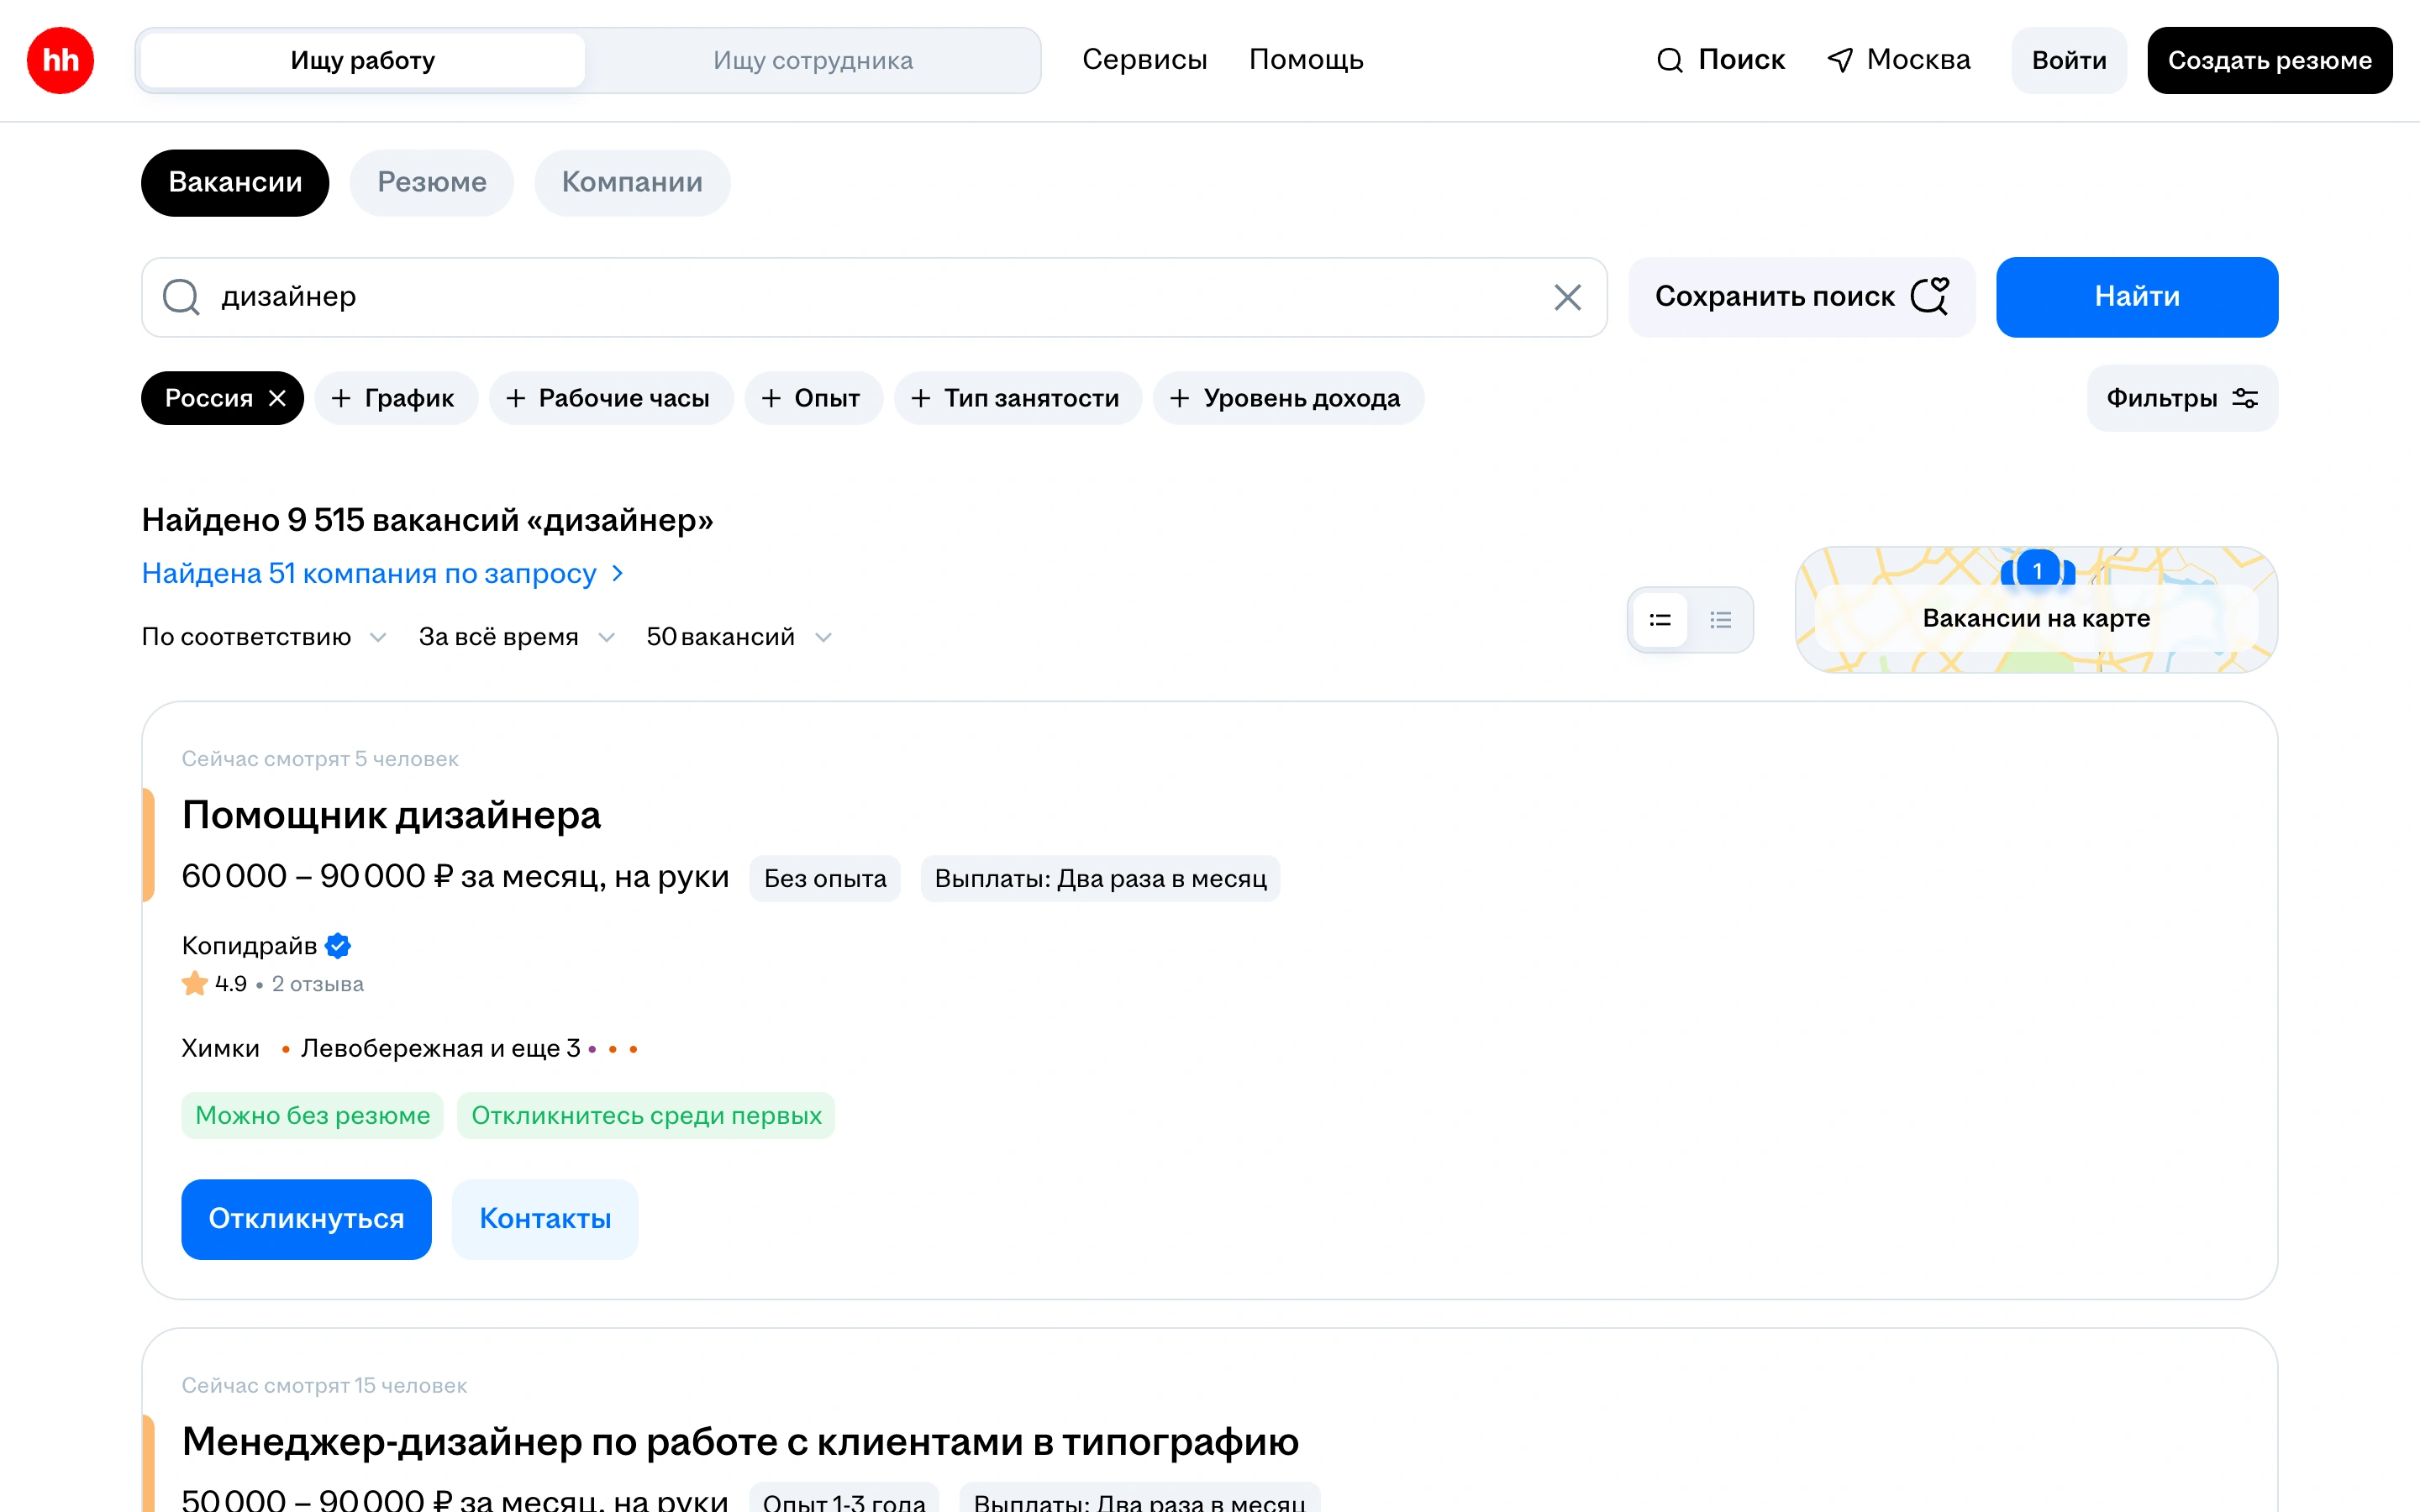This screenshot has height=1512, width=2420.
Task: Click the verified badge next to Копидрайв
Action: click(338, 945)
